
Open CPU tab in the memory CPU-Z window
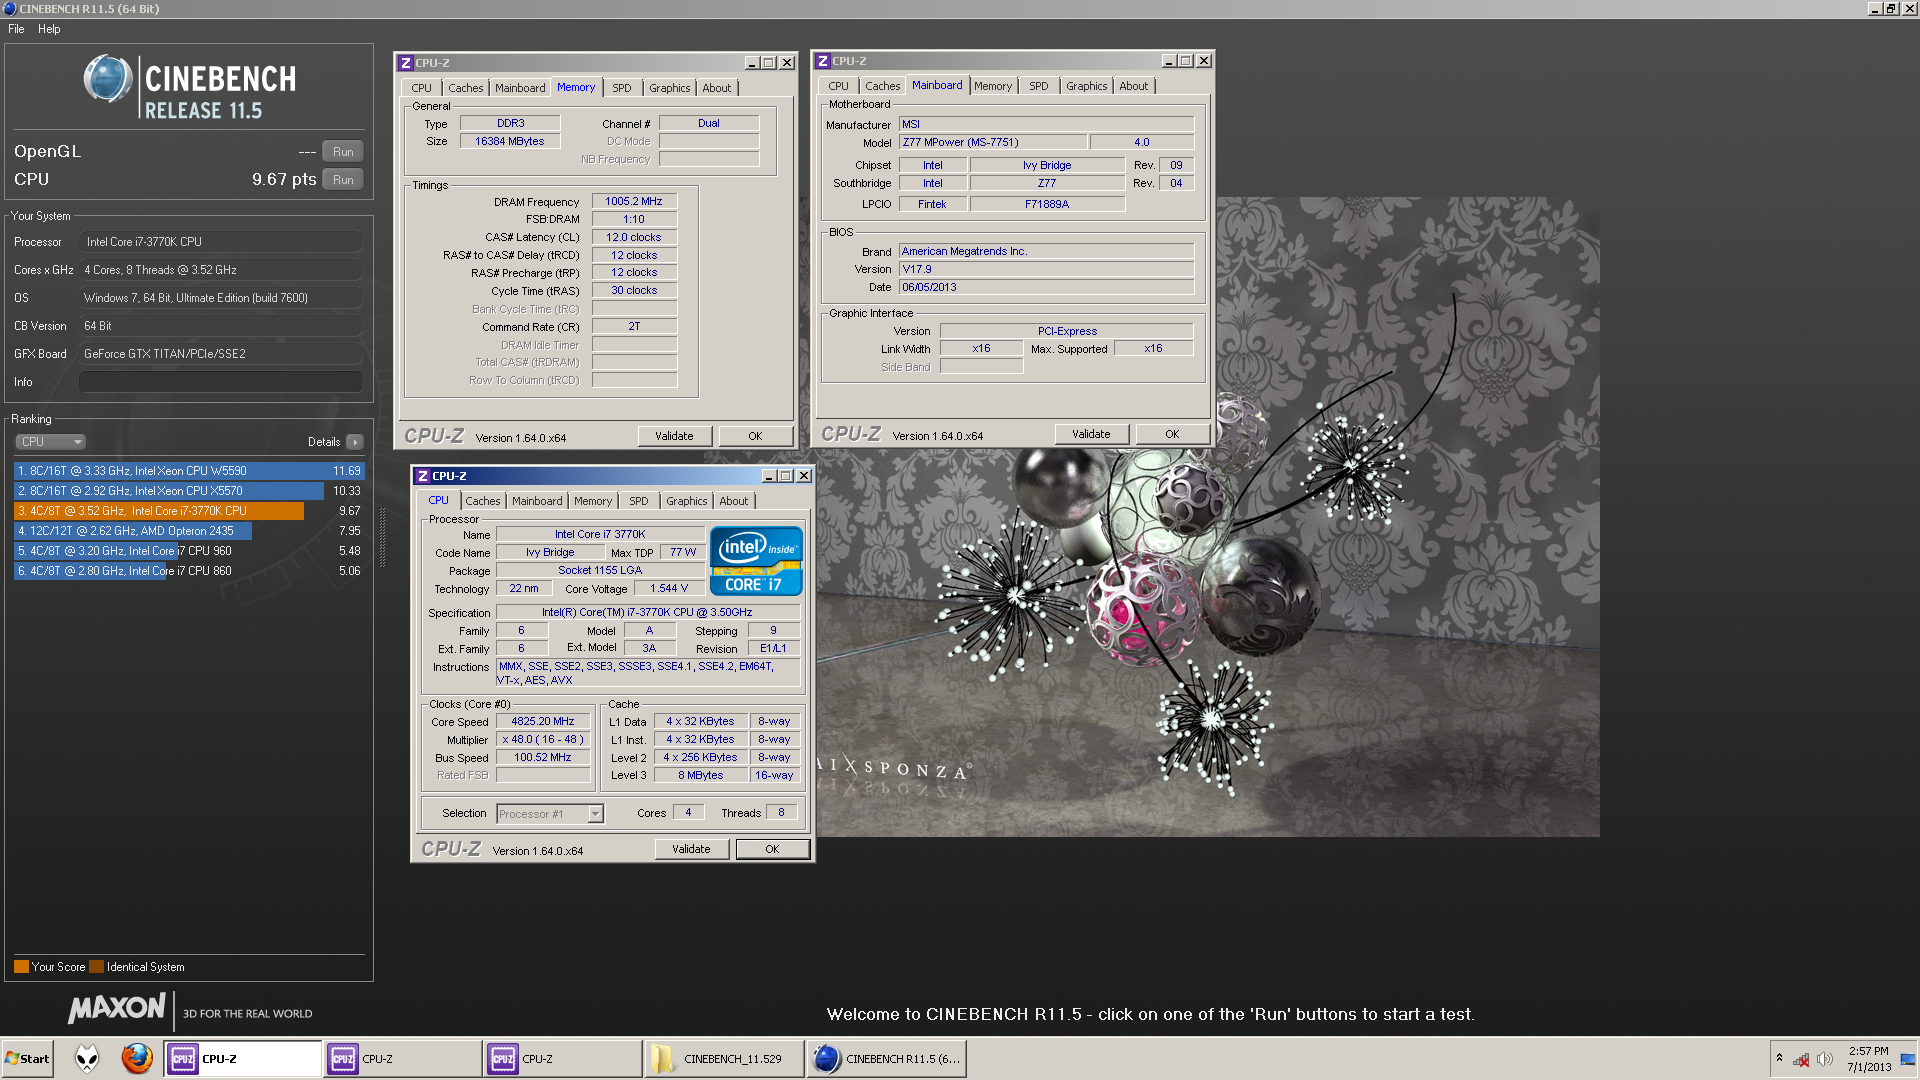[x=421, y=88]
